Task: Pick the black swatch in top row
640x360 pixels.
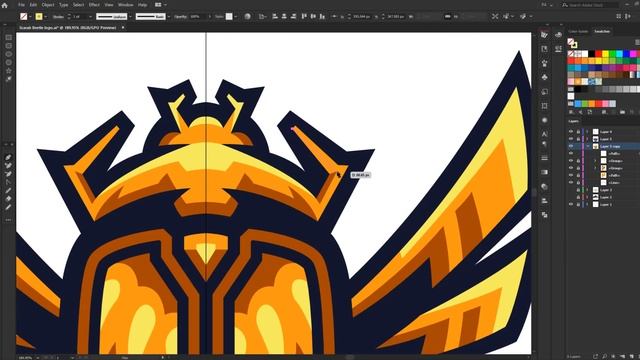Action: coord(591,53)
